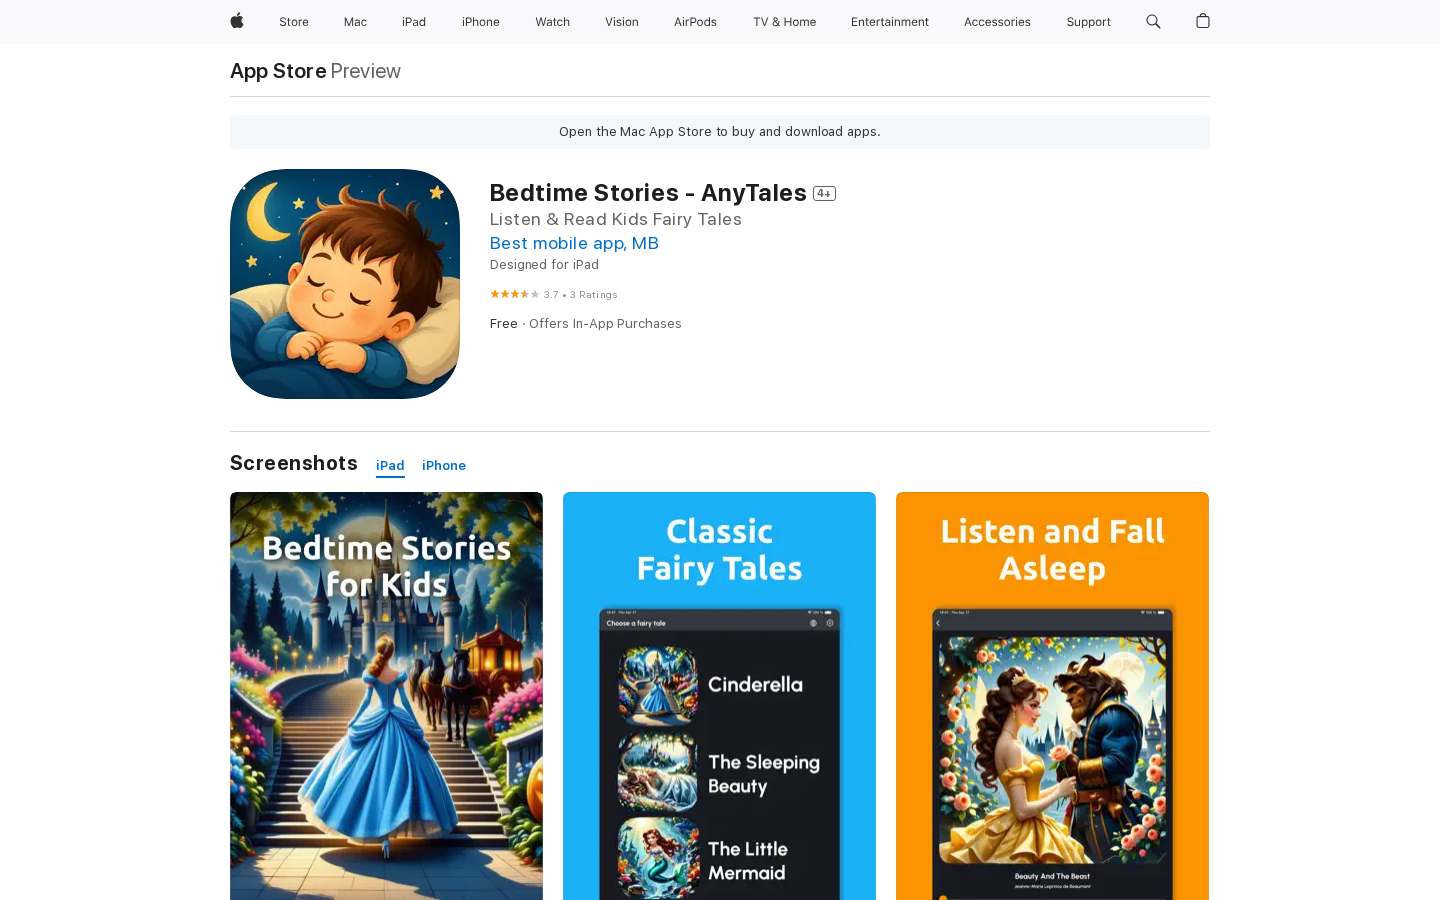Open the iPad menu in the navigation bar
Screen dimensions: 1440x900
tap(414, 22)
